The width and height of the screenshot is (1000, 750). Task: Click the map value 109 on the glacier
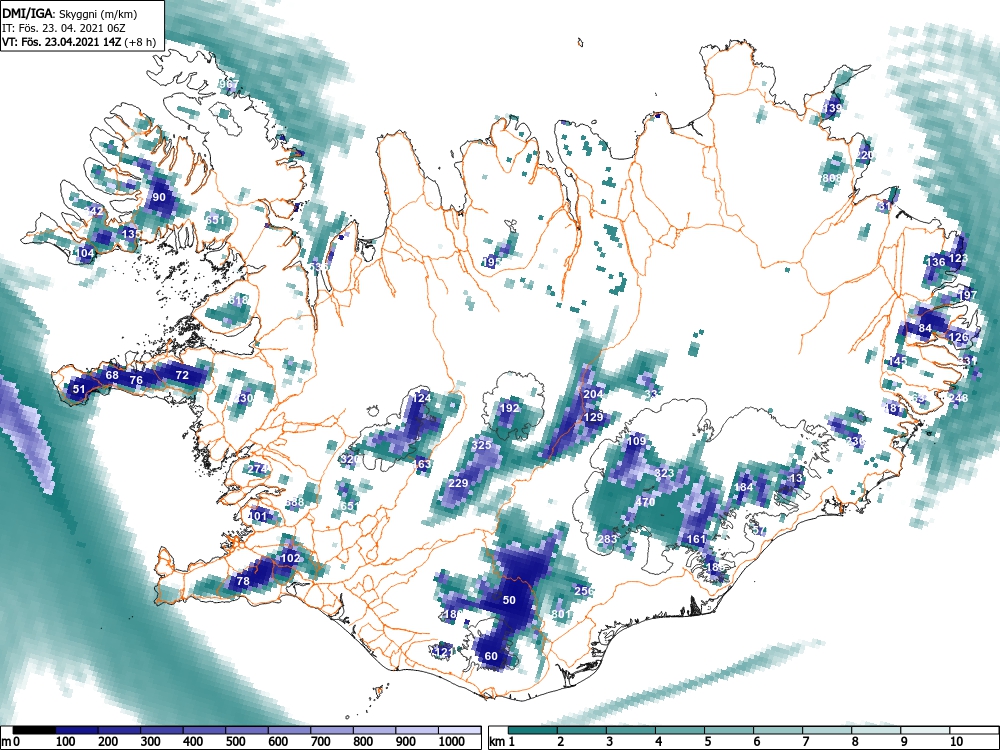[x=636, y=441]
